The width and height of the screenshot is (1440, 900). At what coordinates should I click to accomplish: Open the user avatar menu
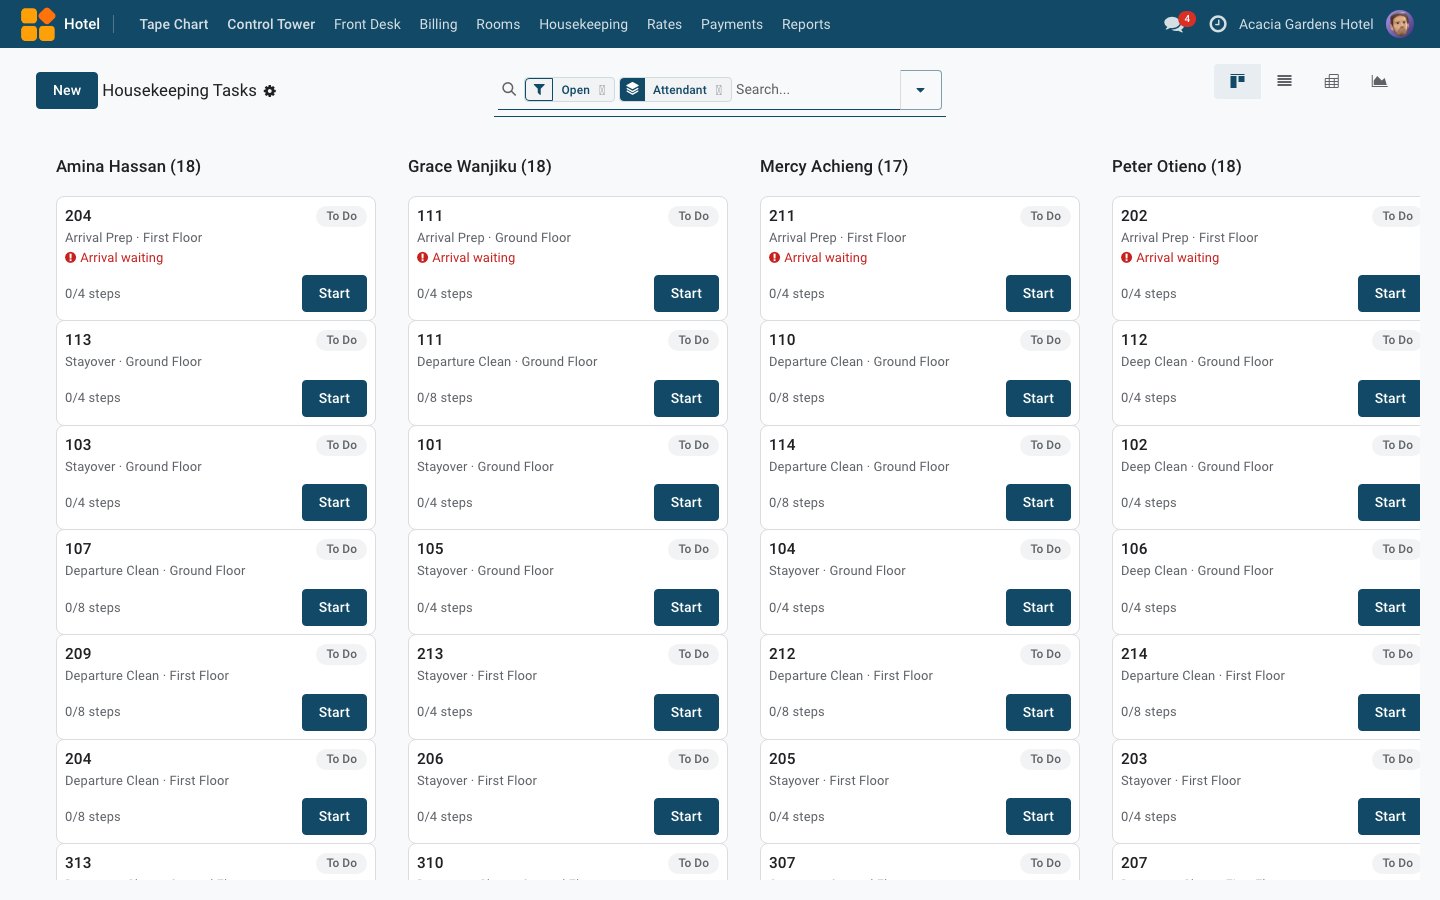click(x=1400, y=24)
